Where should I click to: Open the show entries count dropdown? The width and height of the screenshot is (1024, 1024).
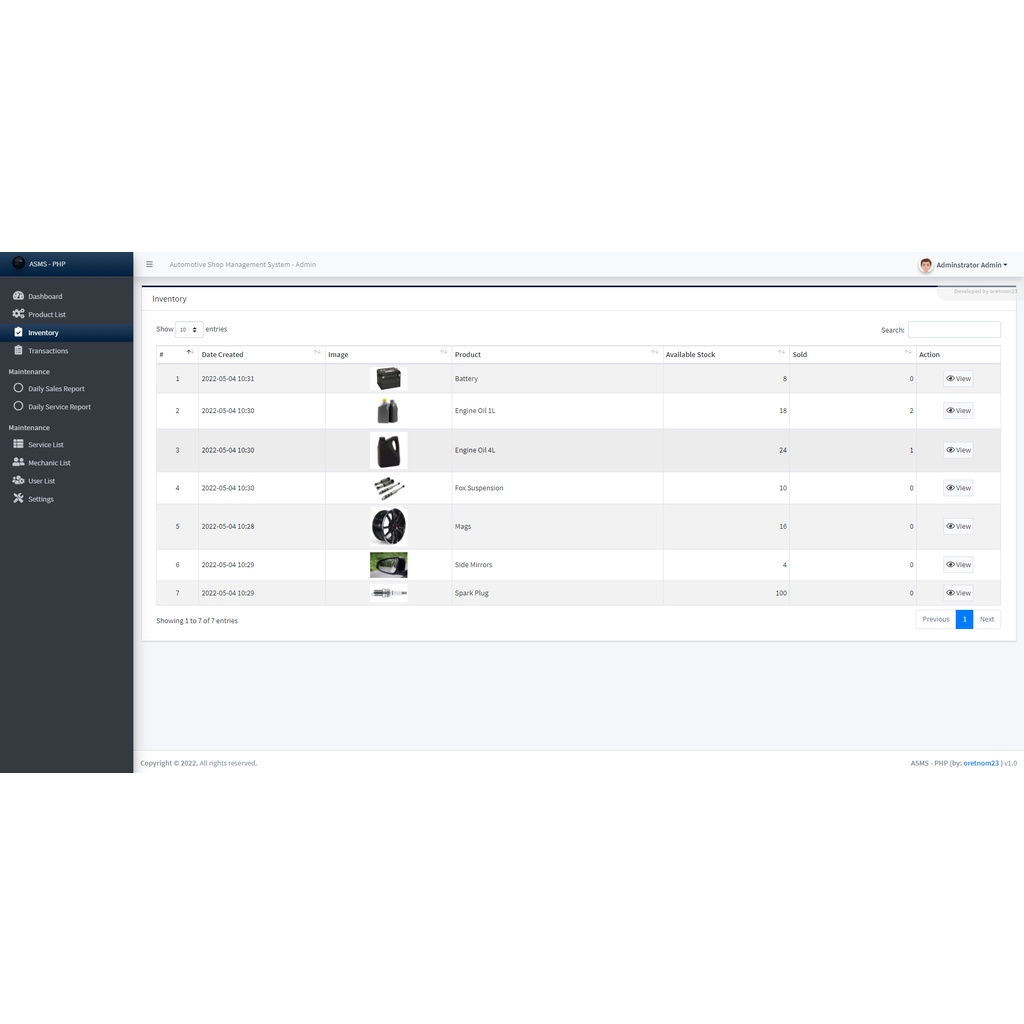[x=189, y=329]
